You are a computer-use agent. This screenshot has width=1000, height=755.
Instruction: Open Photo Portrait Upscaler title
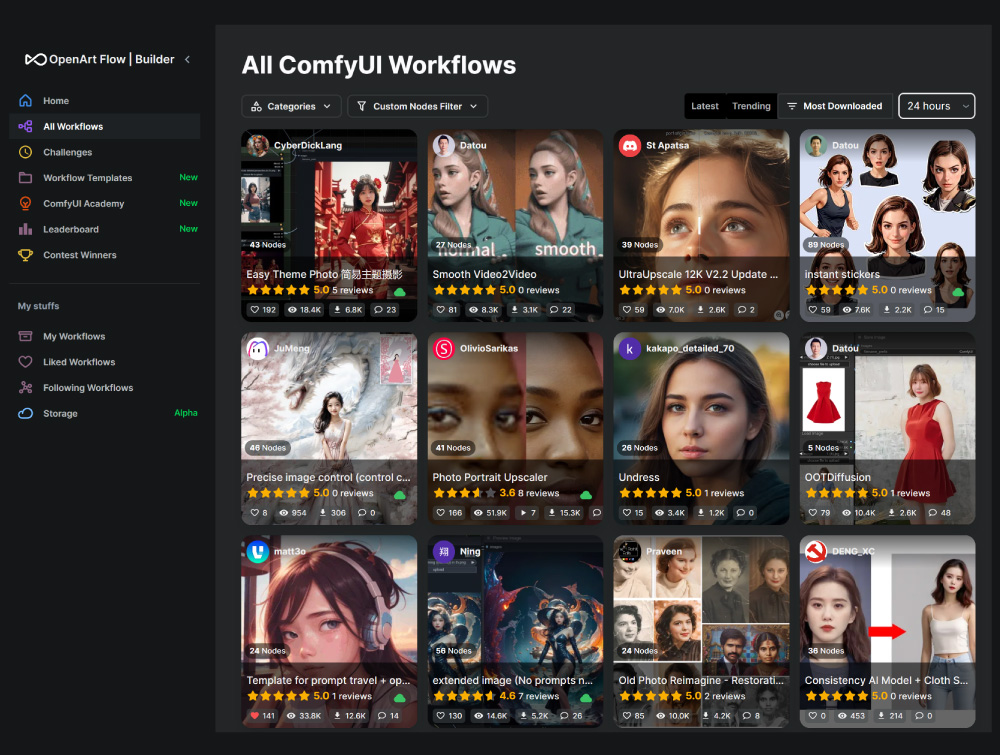pyautogui.click(x=490, y=477)
